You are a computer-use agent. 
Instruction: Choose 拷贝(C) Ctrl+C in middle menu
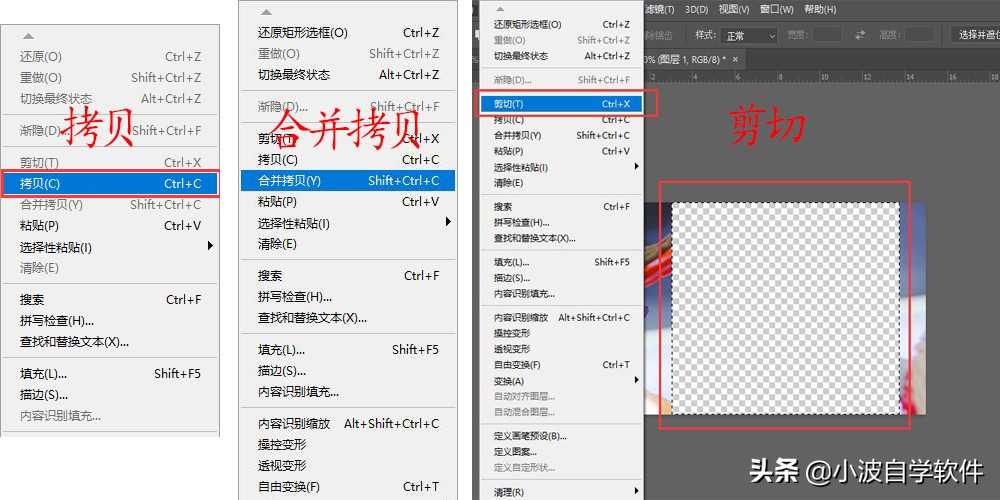pyautogui.click(x=348, y=159)
